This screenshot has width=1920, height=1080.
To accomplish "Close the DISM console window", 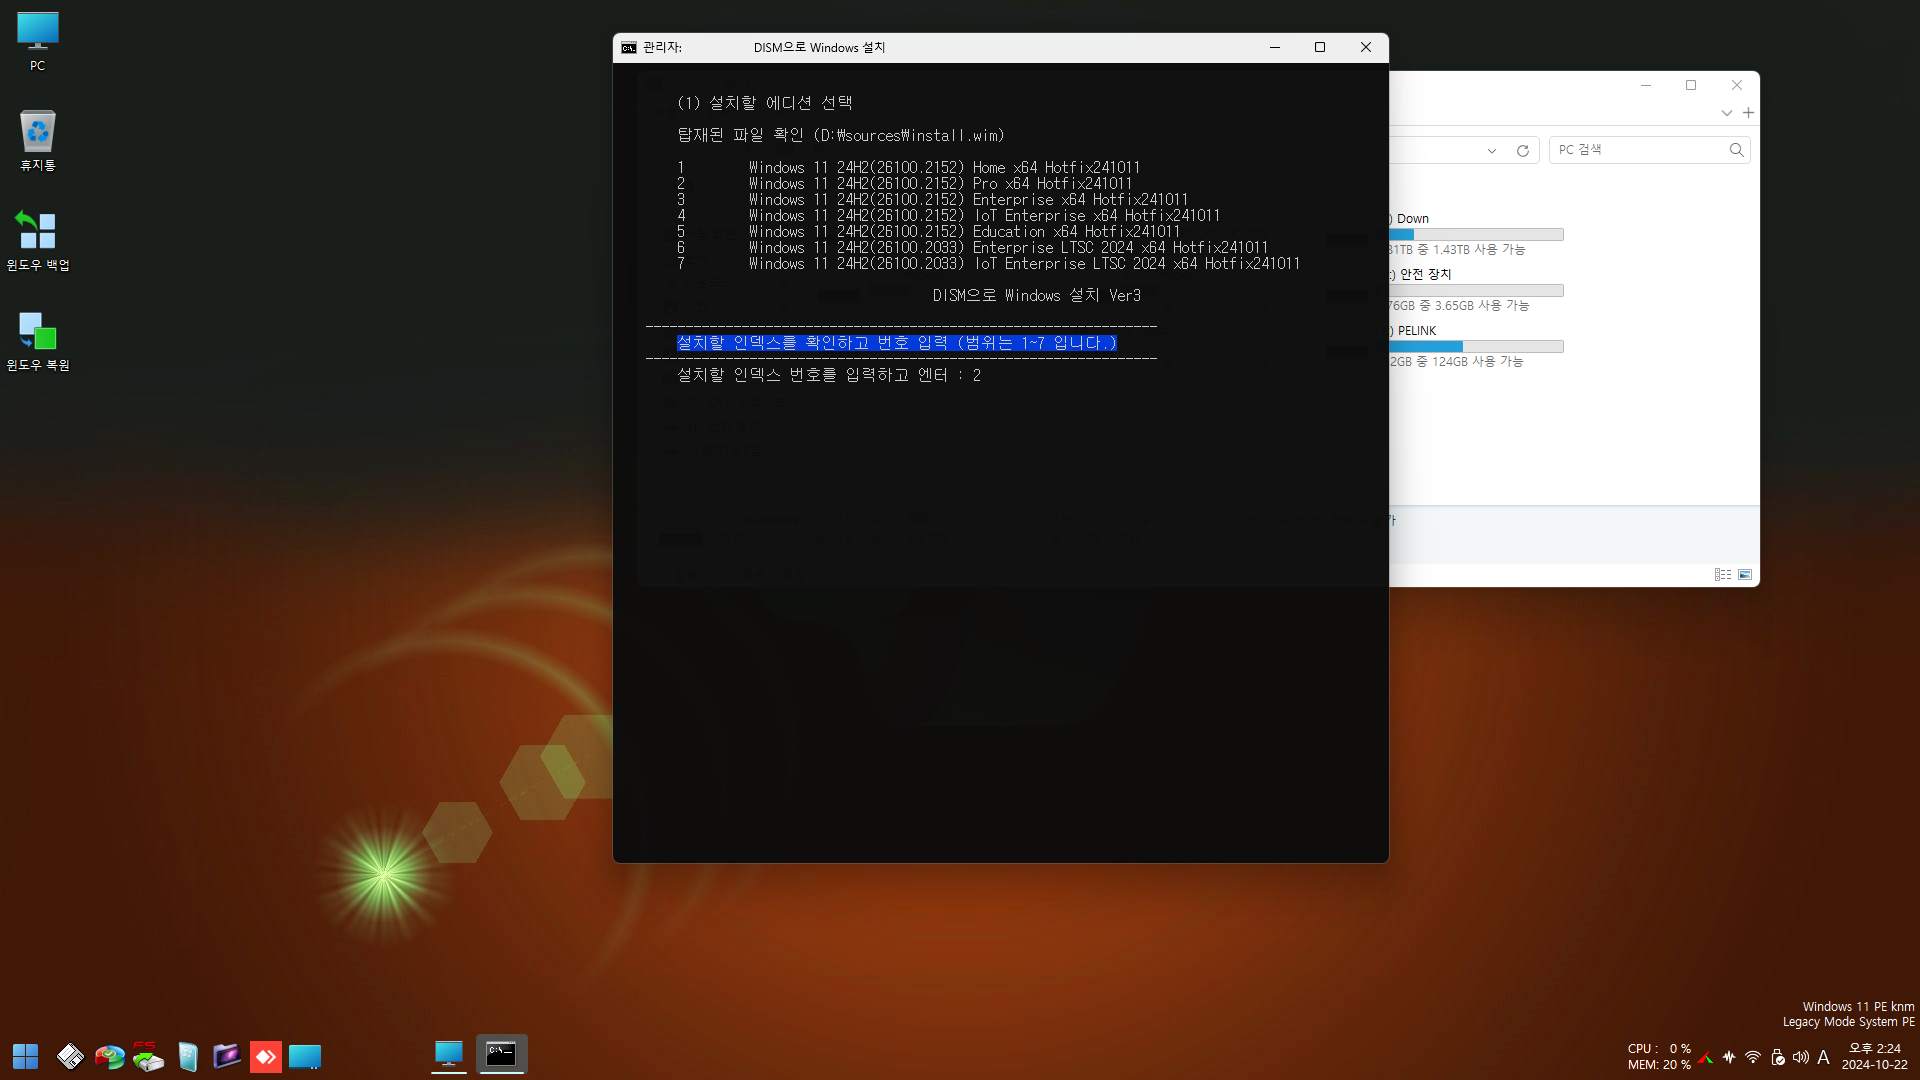I will [x=1366, y=47].
